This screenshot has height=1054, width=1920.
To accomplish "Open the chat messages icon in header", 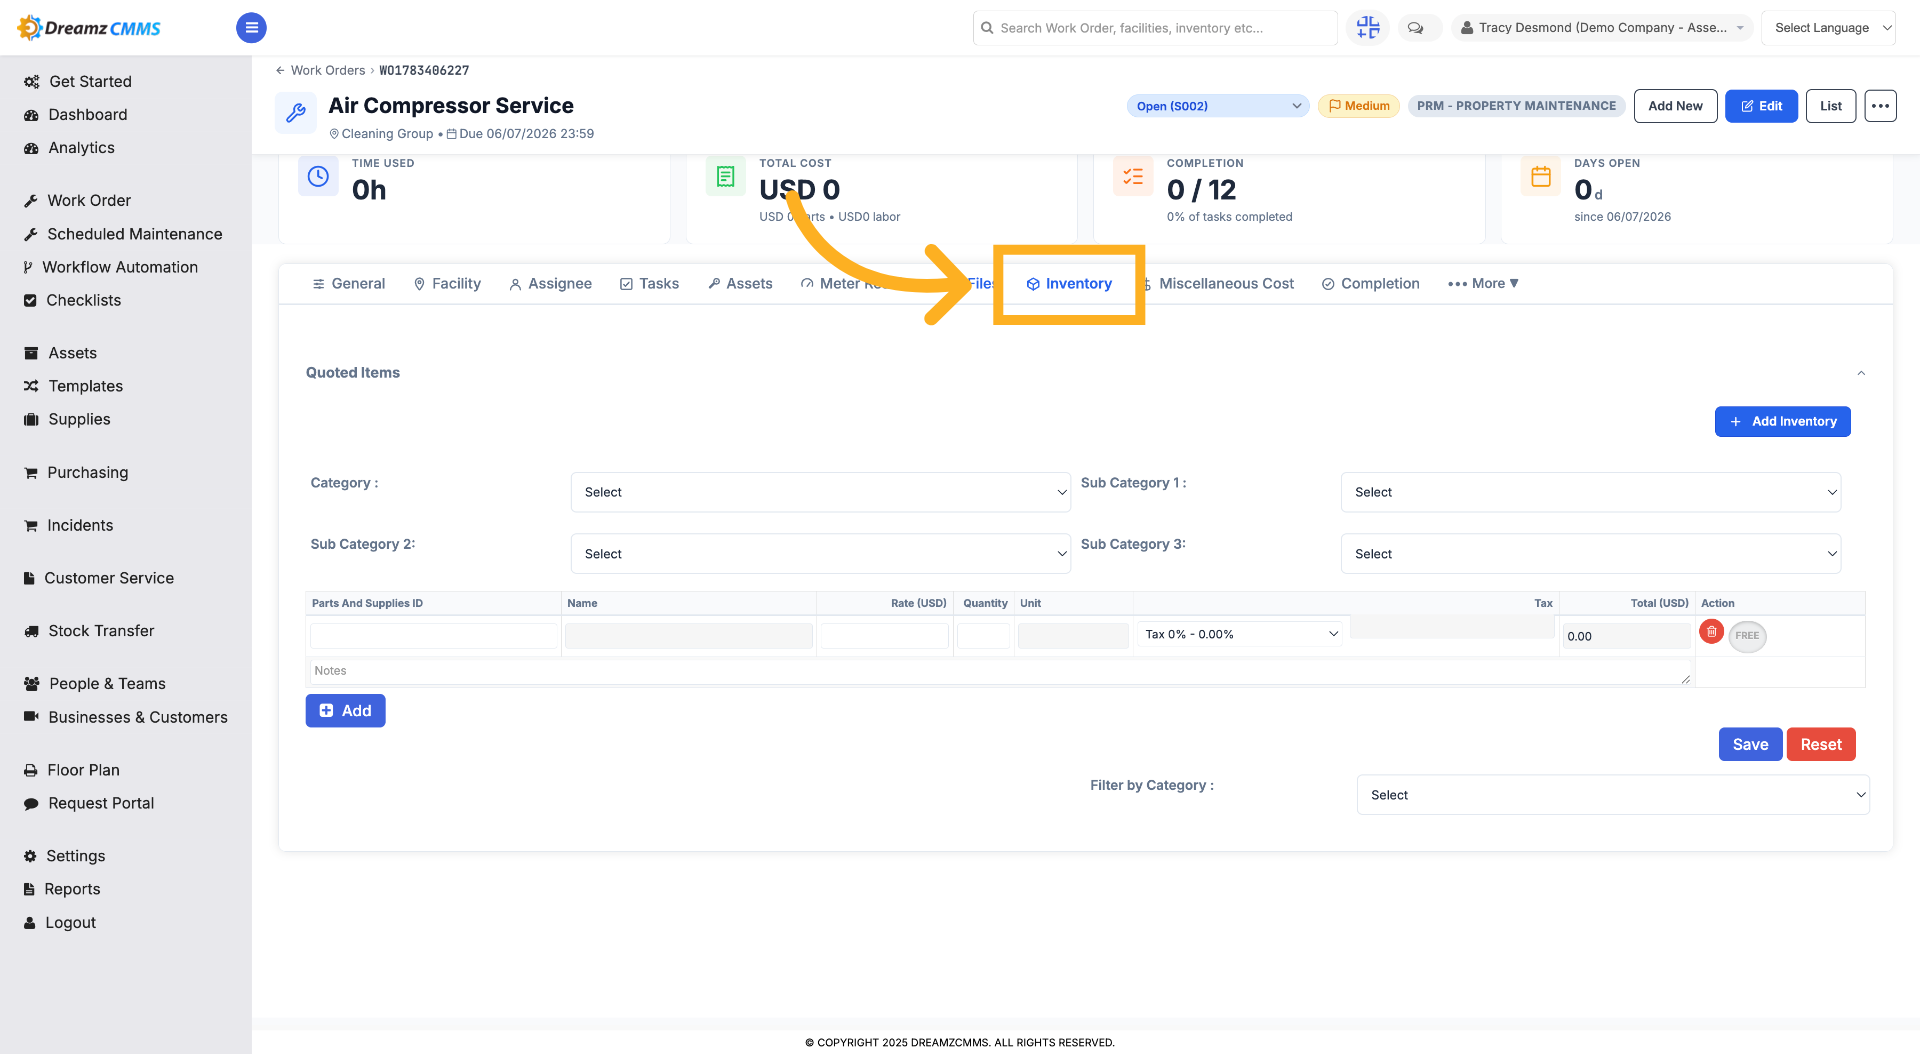I will click(x=1415, y=28).
